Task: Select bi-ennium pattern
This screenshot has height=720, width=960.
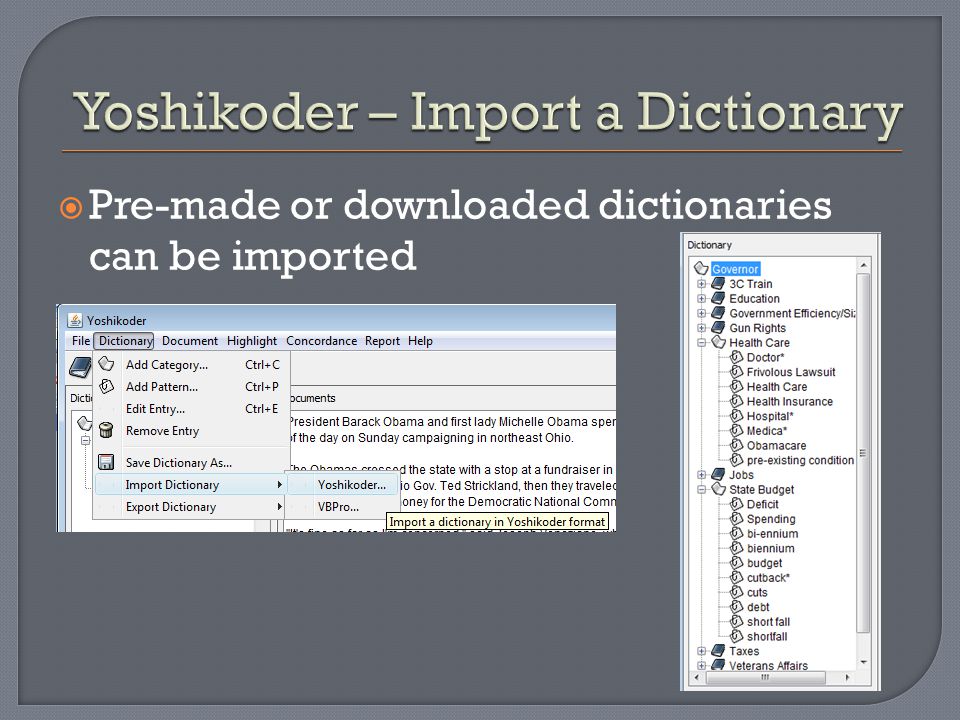Action: click(x=773, y=534)
